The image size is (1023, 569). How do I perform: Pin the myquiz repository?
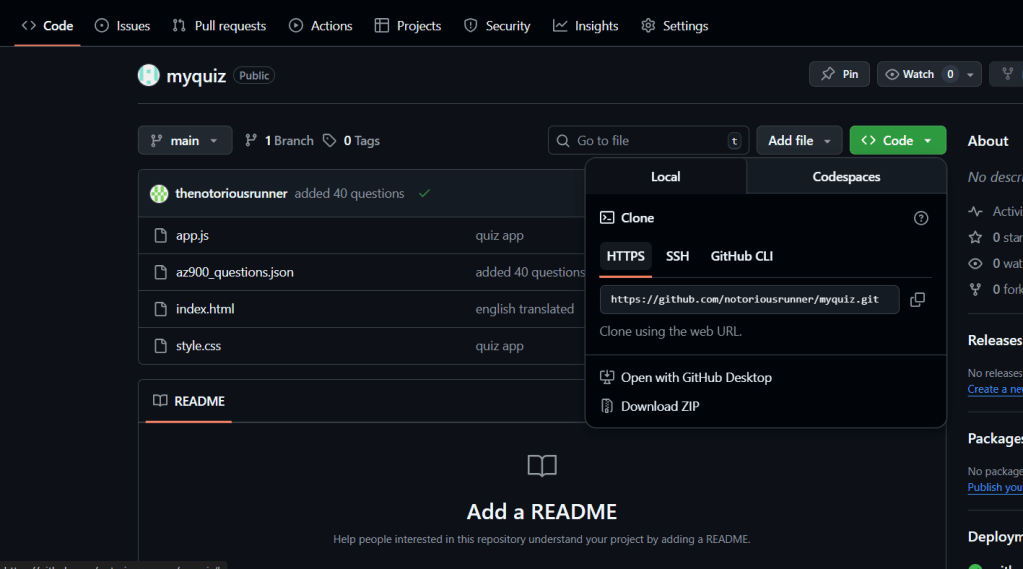coord(839,74)
